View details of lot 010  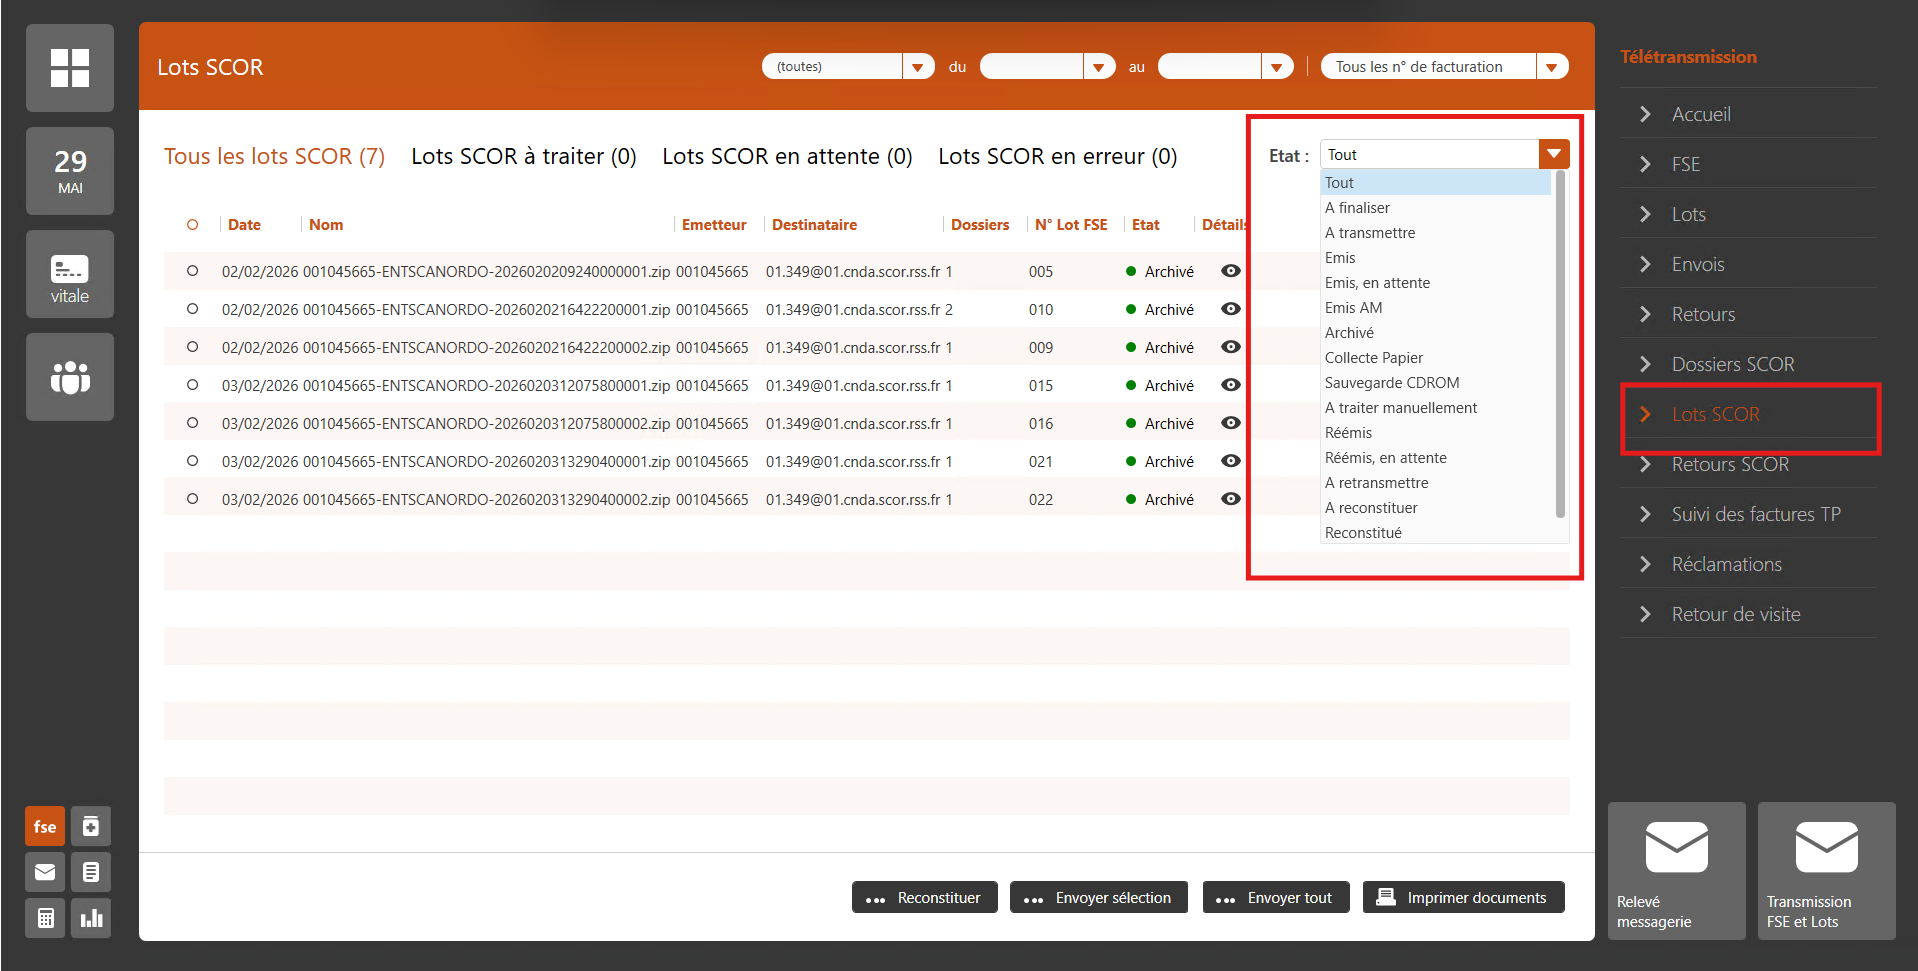(1231, 309)
